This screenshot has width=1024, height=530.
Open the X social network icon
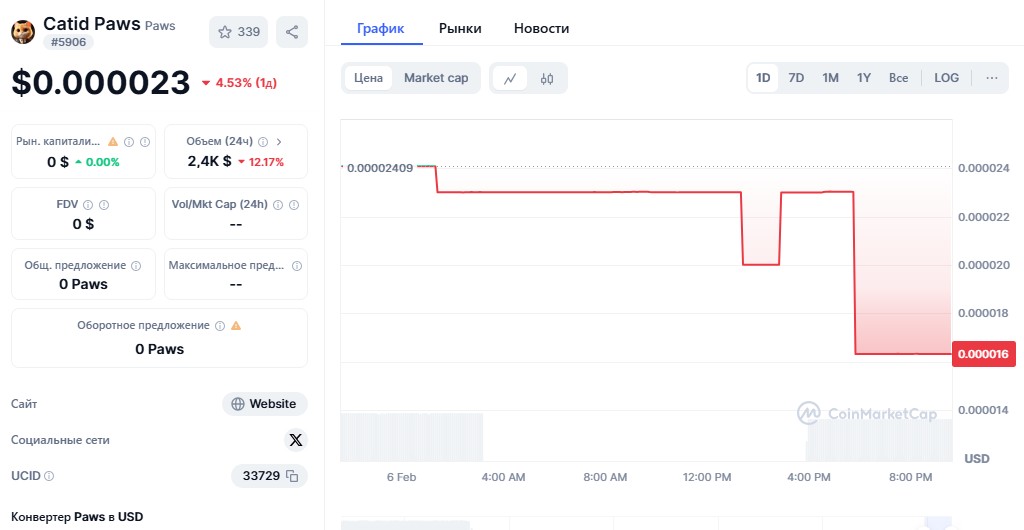295,440
